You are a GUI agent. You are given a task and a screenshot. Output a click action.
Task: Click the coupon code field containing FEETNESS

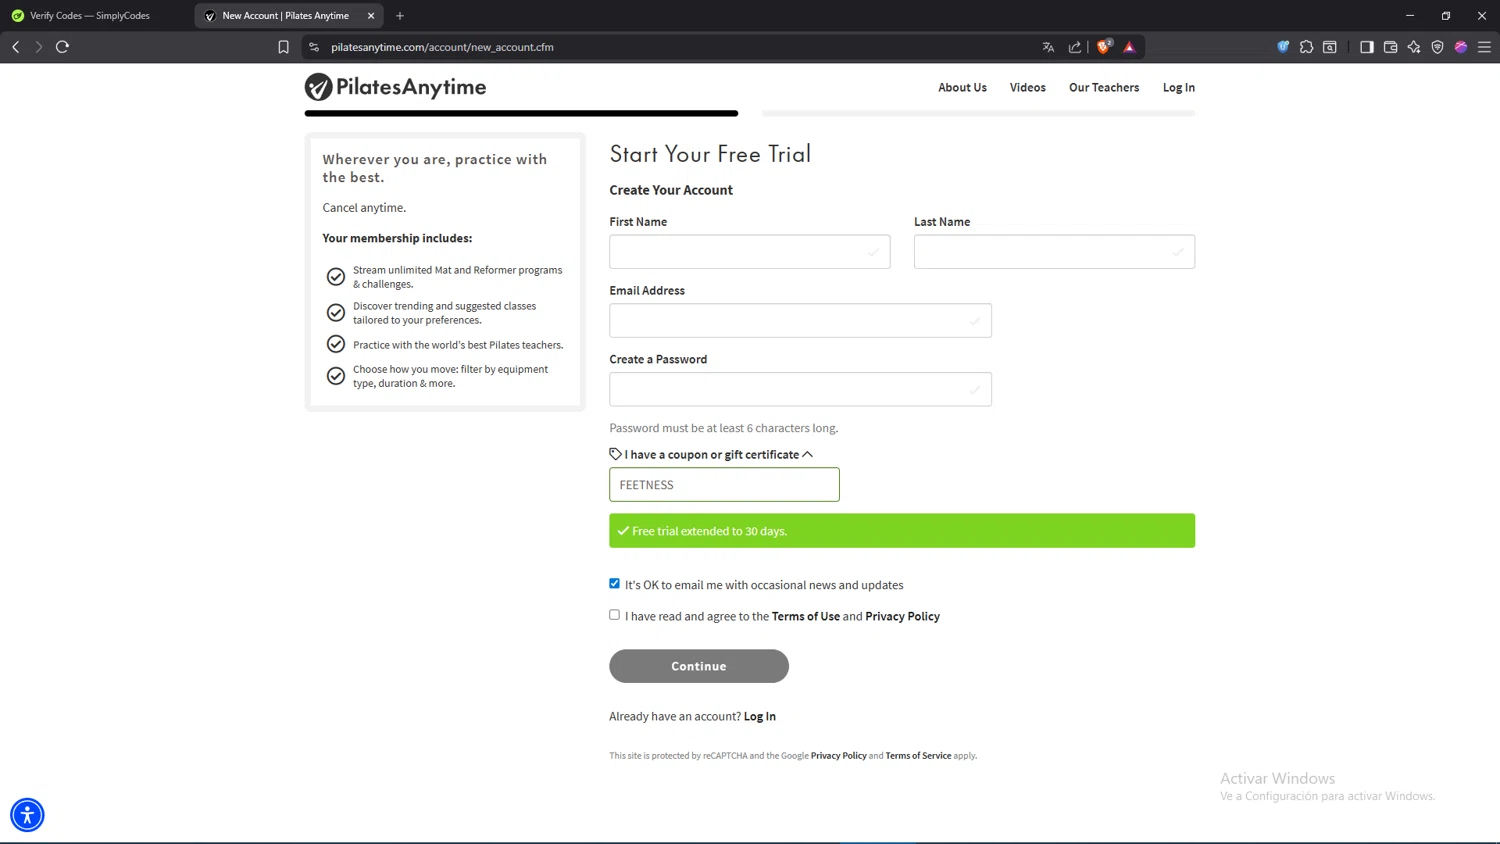point(724,485)
